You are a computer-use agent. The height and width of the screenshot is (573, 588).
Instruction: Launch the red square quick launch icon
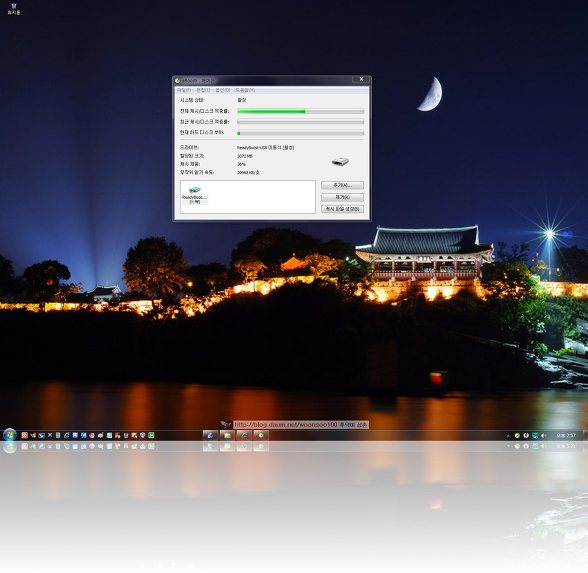[x=24, y=435]
